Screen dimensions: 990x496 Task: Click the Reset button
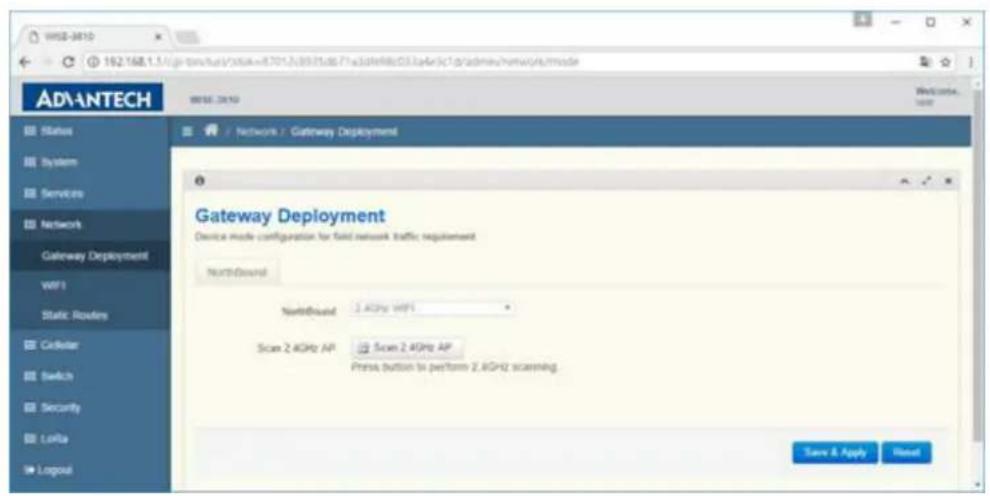pyautogui.click(x=906, y=452)
